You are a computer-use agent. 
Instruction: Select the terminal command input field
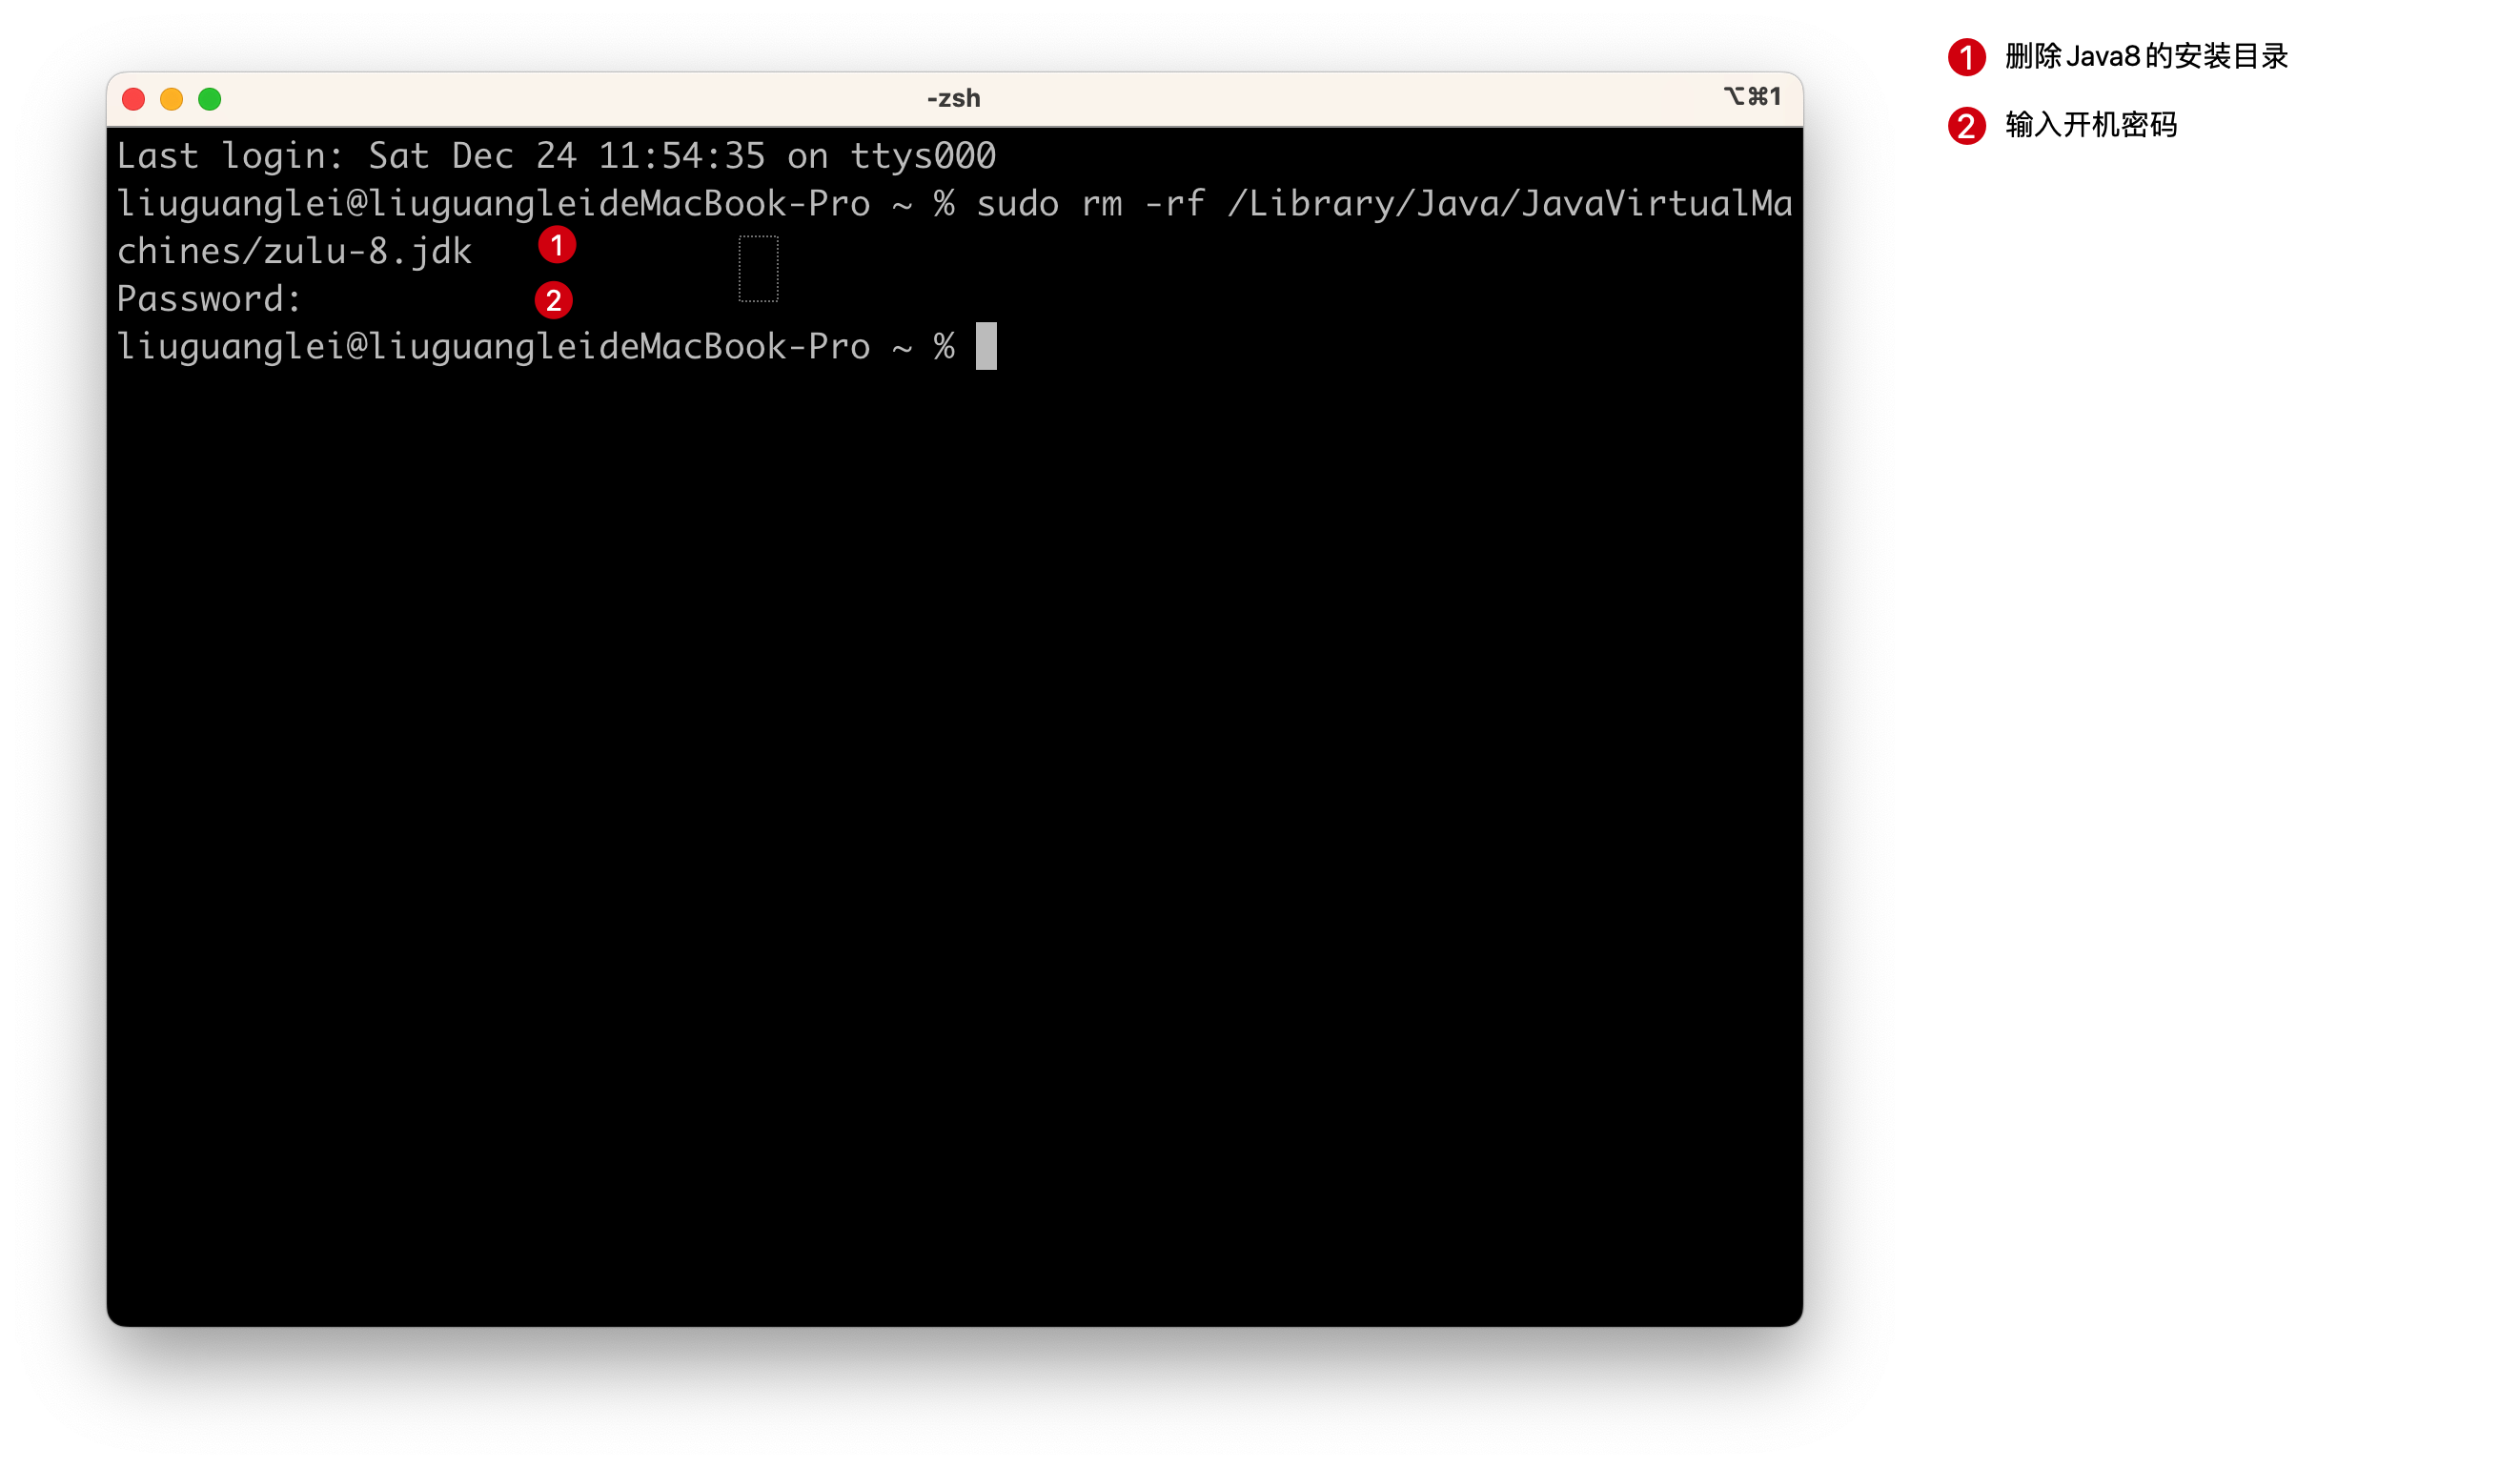[982, 344]
